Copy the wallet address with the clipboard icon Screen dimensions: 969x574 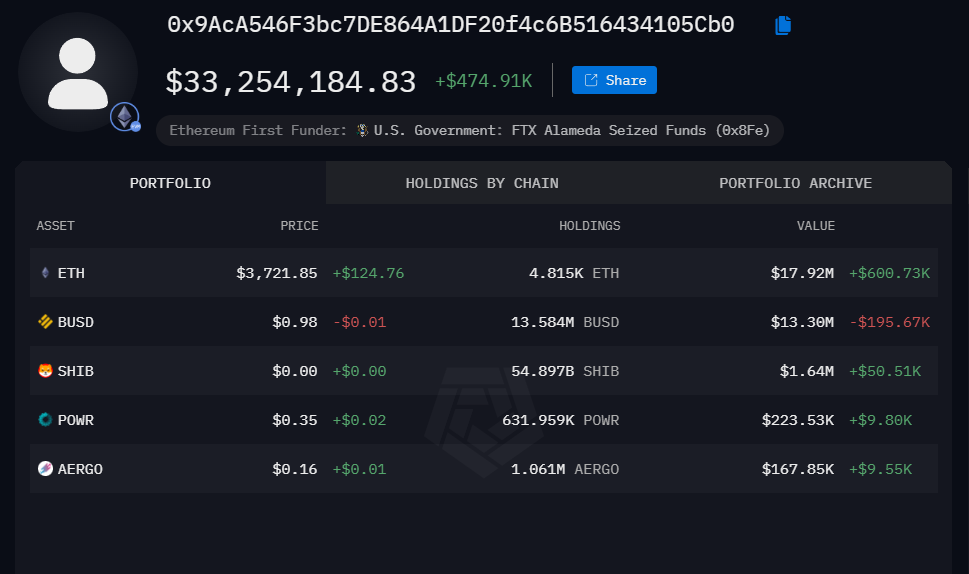tap(782, 25)
